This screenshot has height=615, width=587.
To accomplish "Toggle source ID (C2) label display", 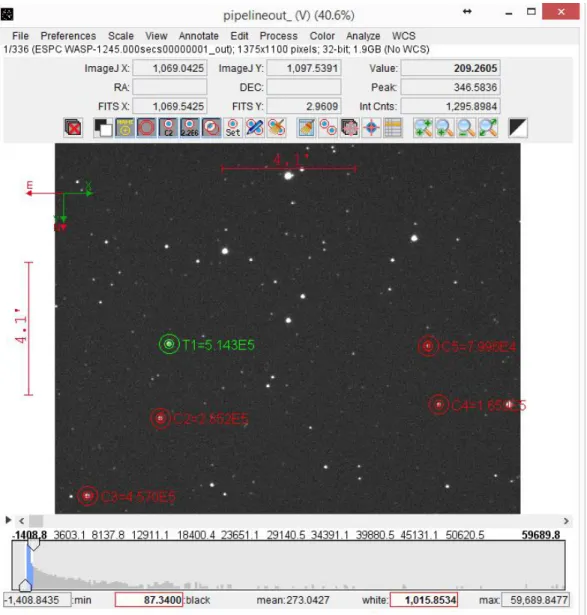I will 168,127.
